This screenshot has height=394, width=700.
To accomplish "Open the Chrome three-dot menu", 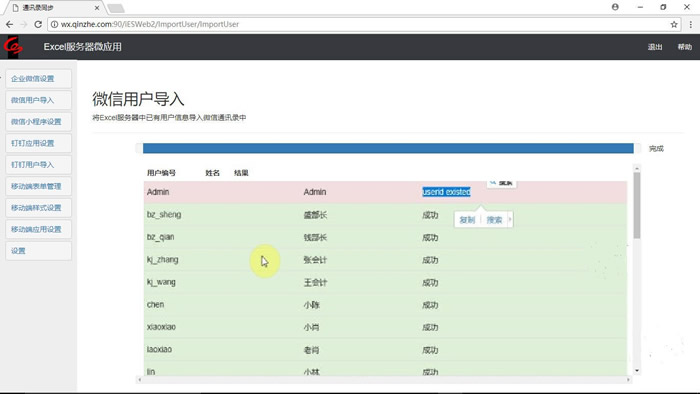I will tap(690, 25).
